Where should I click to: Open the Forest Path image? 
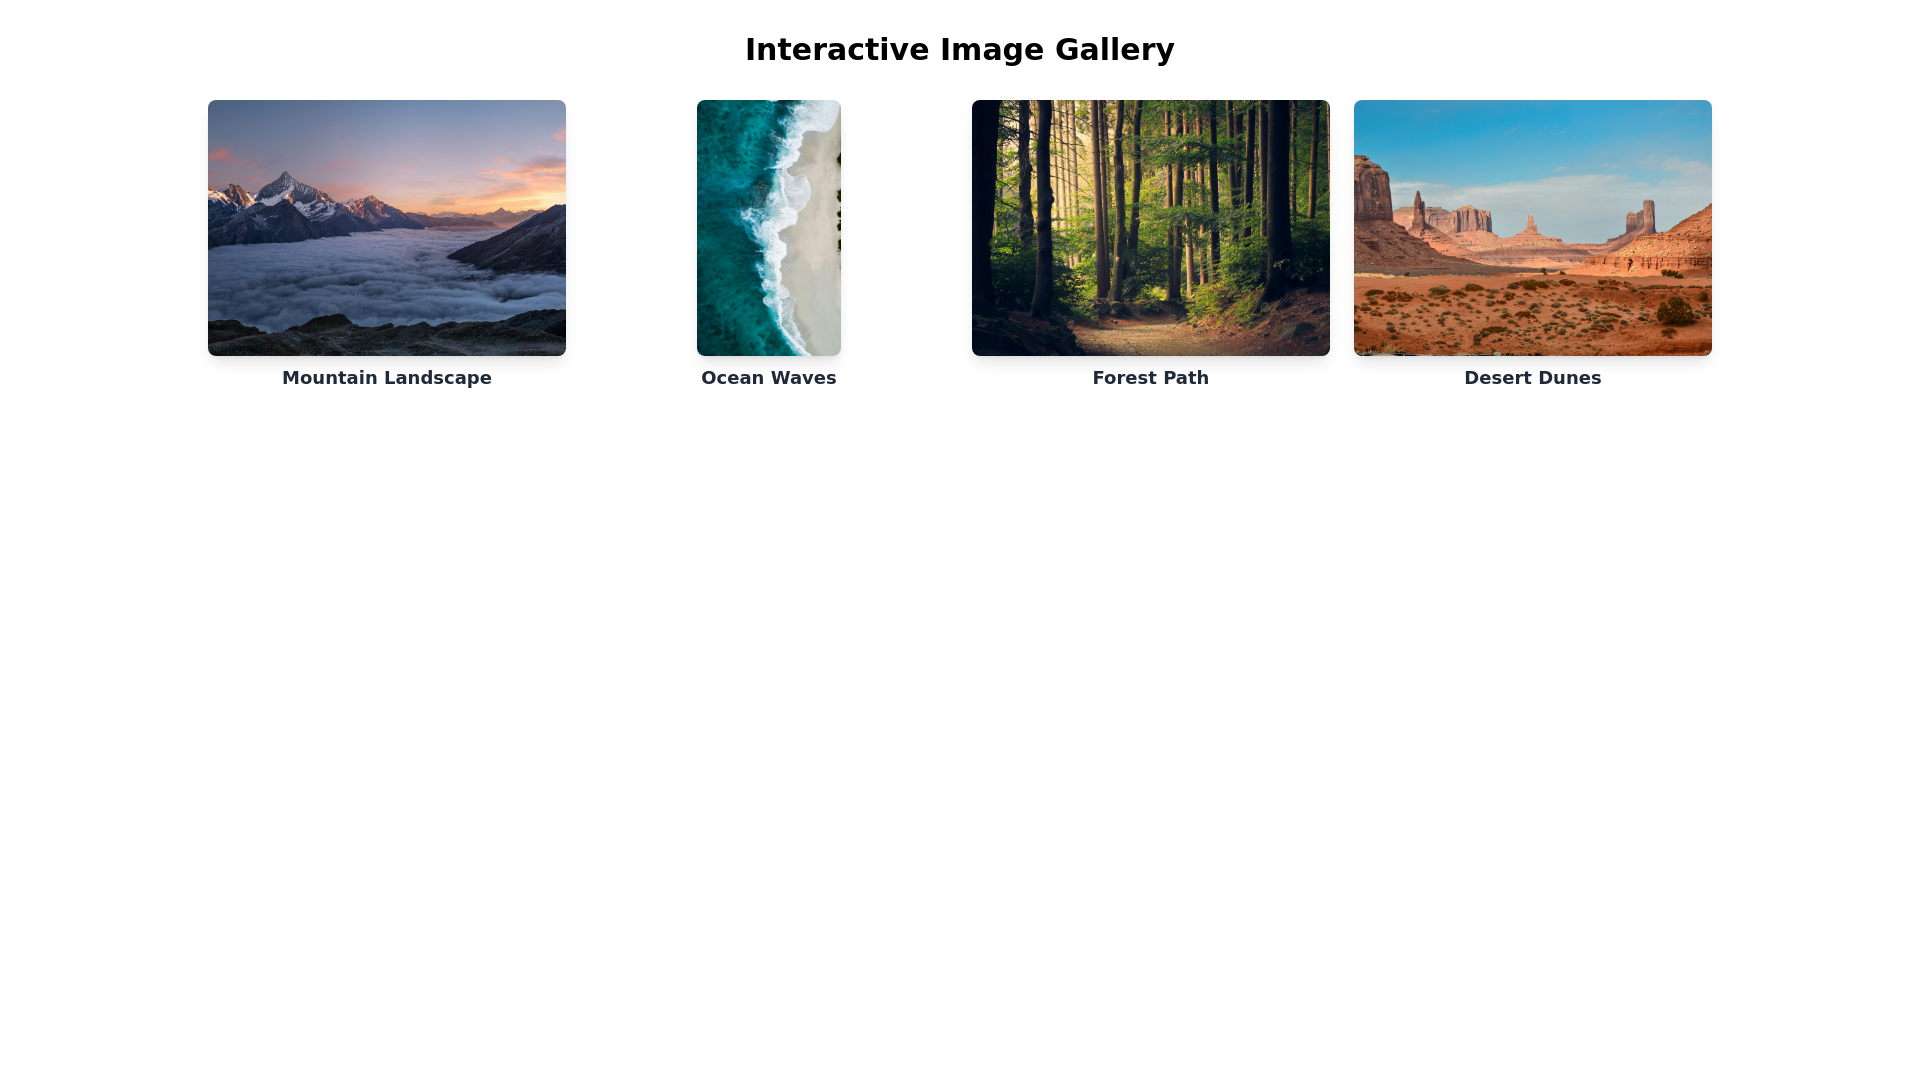pyautogui.click(x=1151, y=228)
